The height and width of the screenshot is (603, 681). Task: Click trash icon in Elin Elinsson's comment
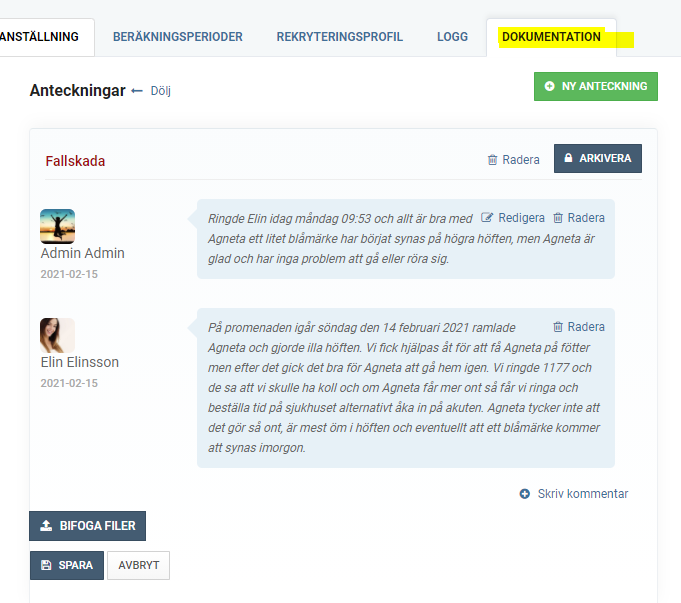(558, 326)
